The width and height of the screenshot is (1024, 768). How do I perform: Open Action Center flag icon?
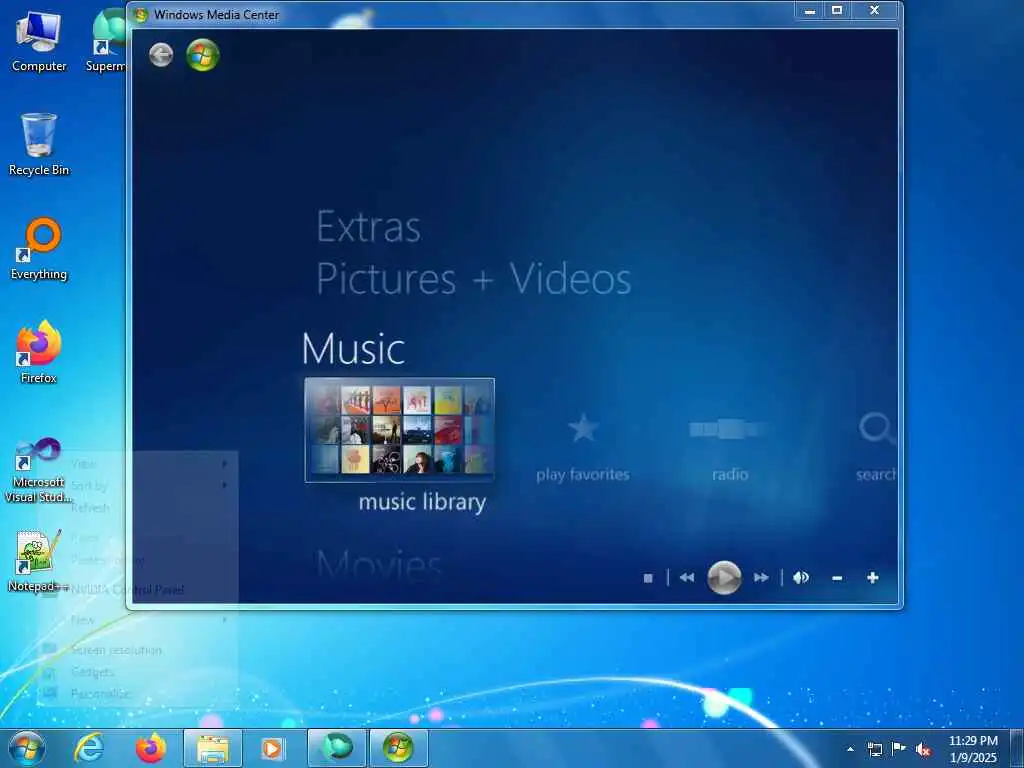[899, 749]
